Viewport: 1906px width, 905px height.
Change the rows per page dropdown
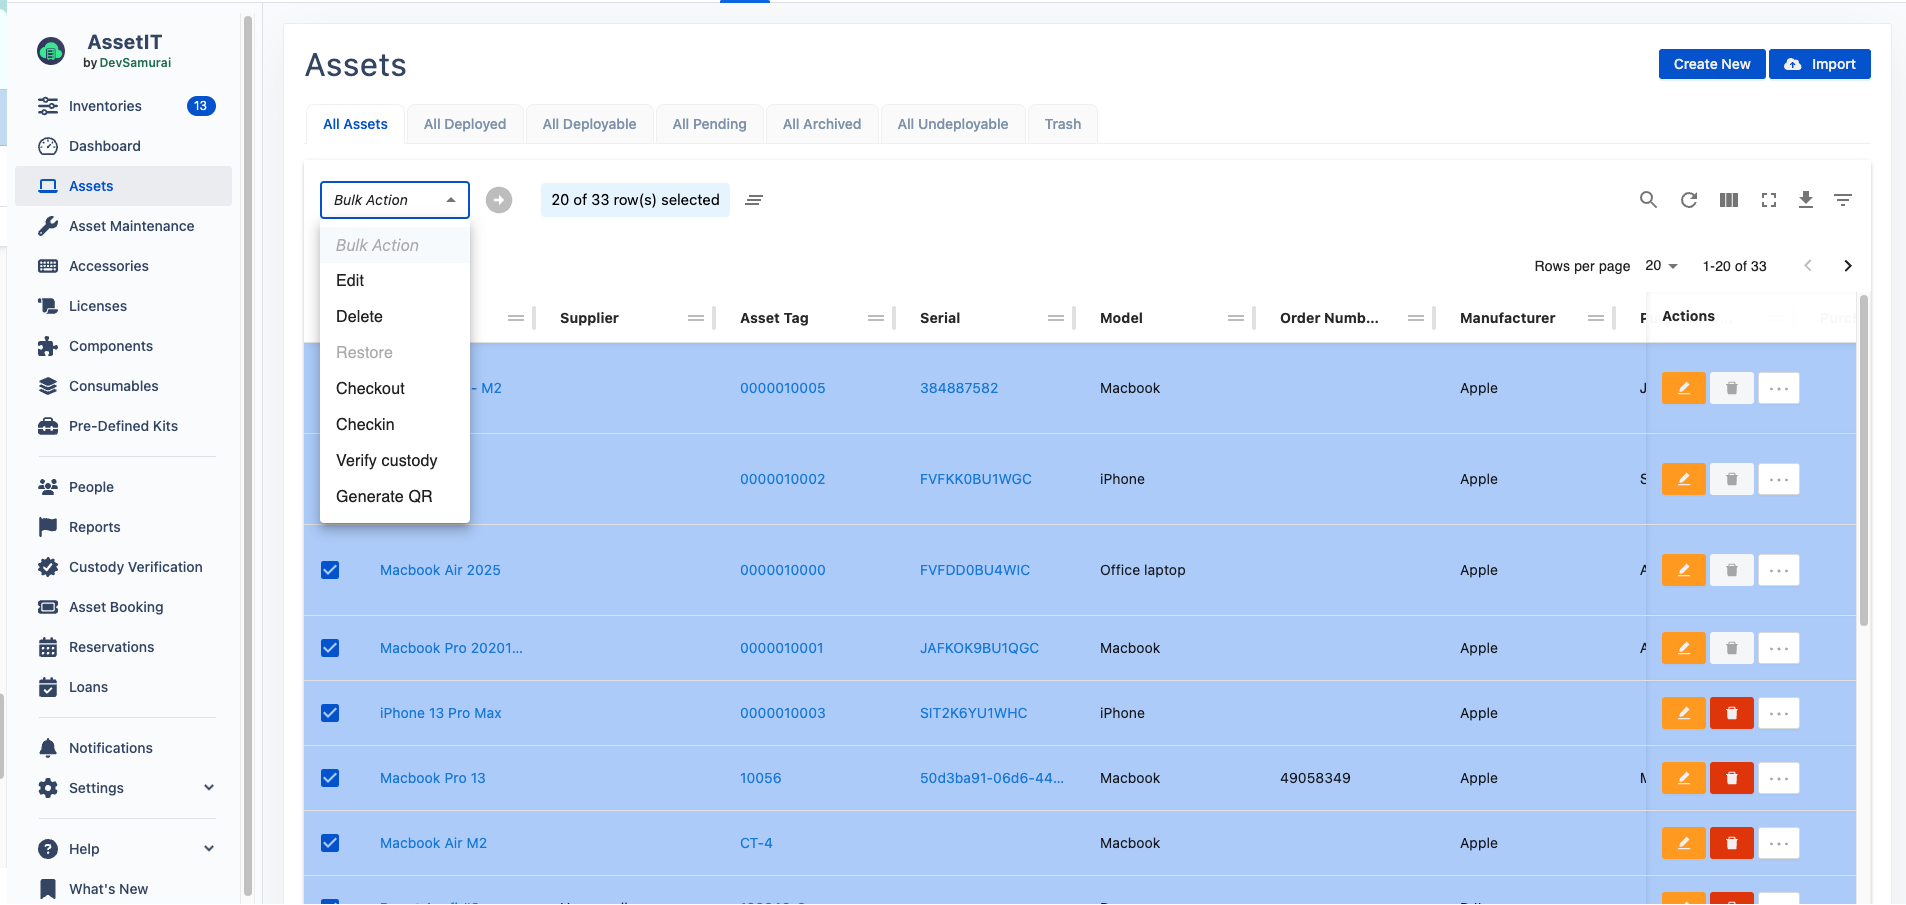pos(1662,266)
